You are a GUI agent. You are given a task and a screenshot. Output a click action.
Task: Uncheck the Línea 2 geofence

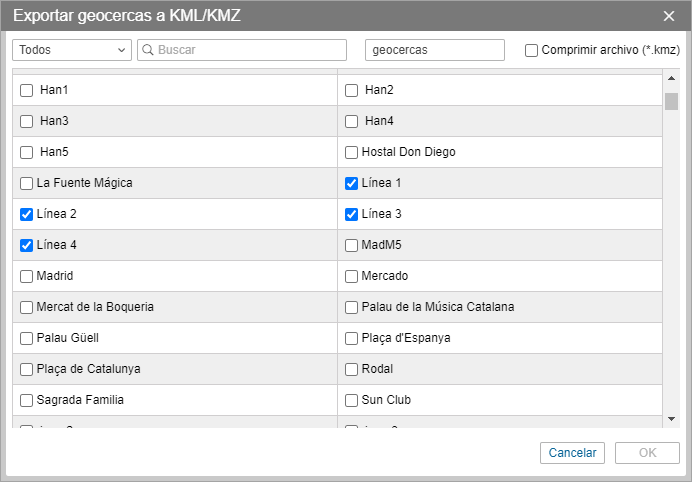coord(27,214)
